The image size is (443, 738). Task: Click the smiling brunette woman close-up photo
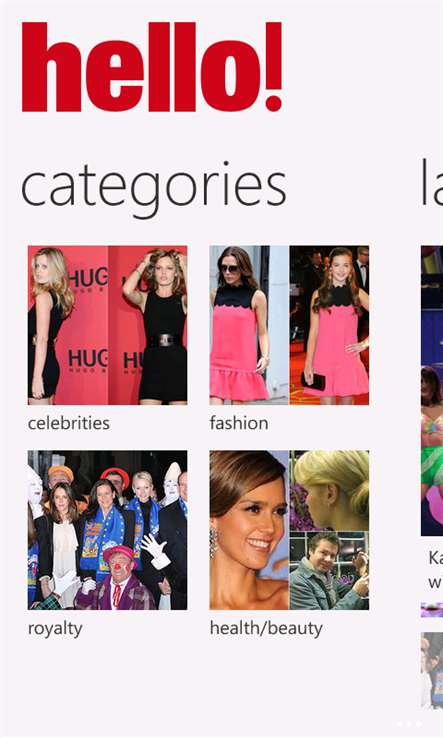click(249, 530)
